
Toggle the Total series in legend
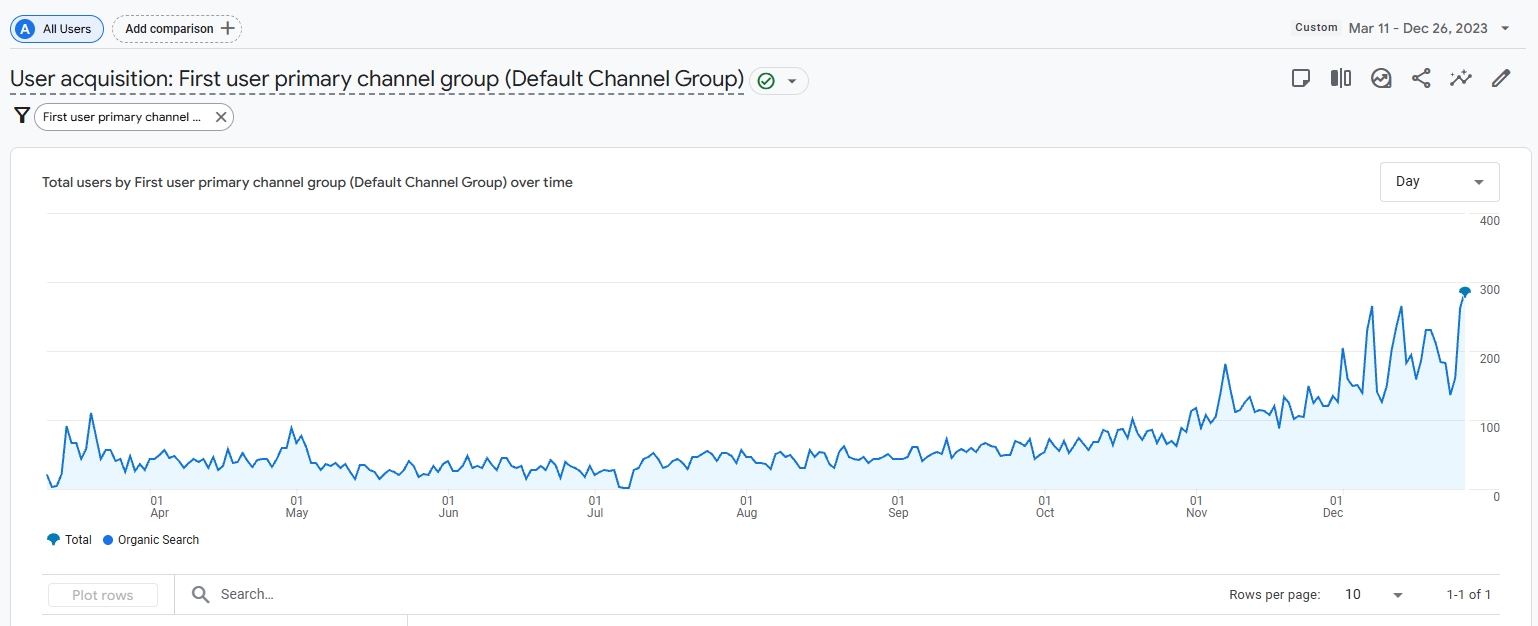(69, 540)
